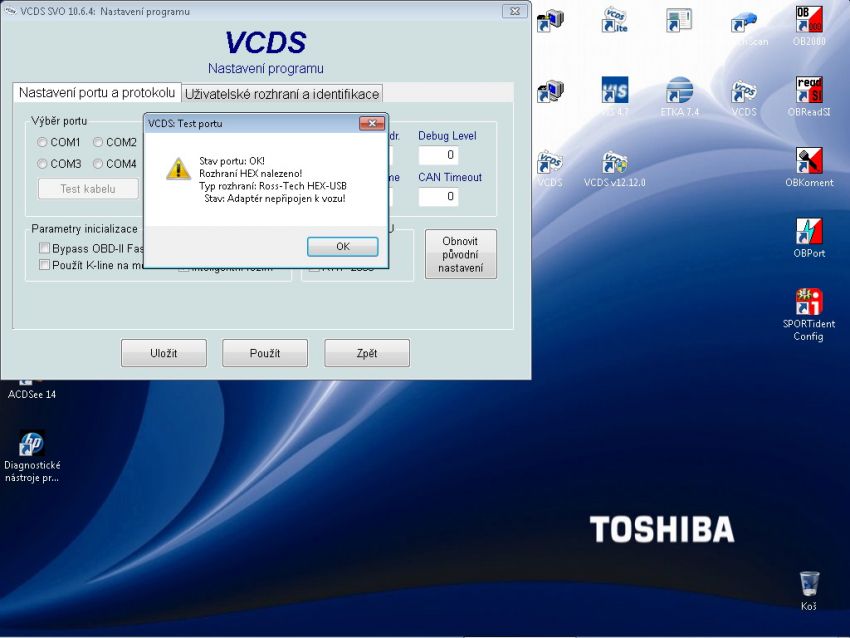Open the OBKoment desktop shortcut
Viewport: 850px width, 638px height.
click(x=809, y=167)
